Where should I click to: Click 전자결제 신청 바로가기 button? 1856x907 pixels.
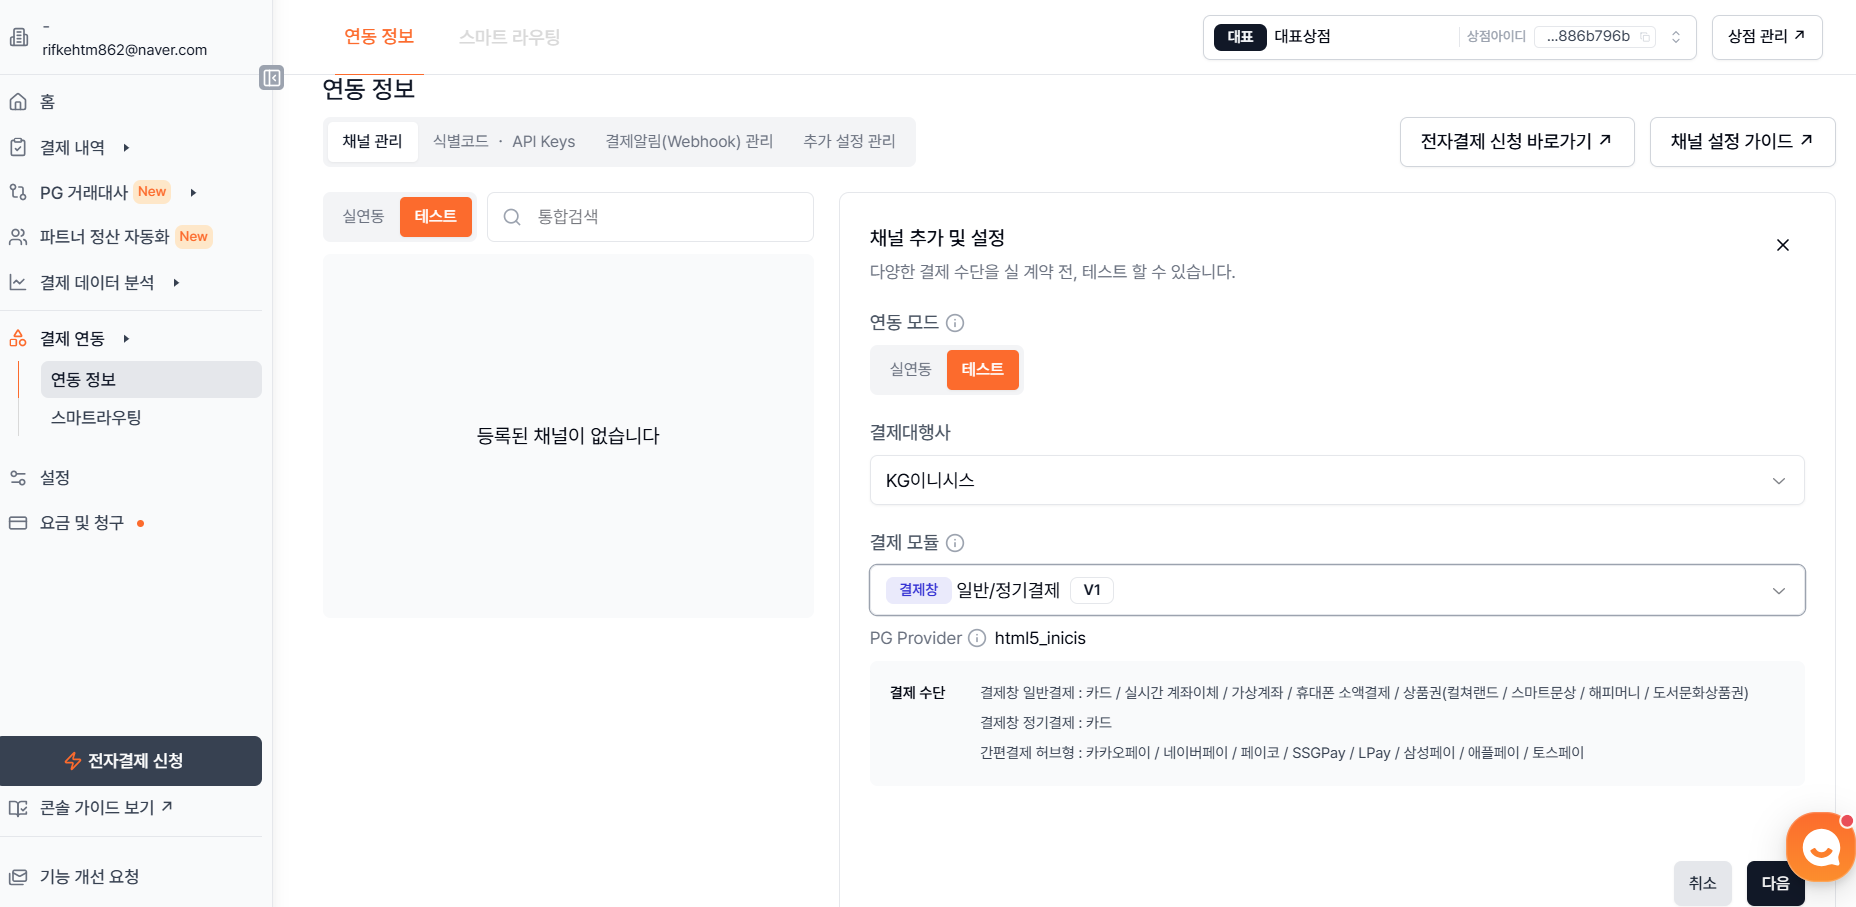(x=1517, y=142)
